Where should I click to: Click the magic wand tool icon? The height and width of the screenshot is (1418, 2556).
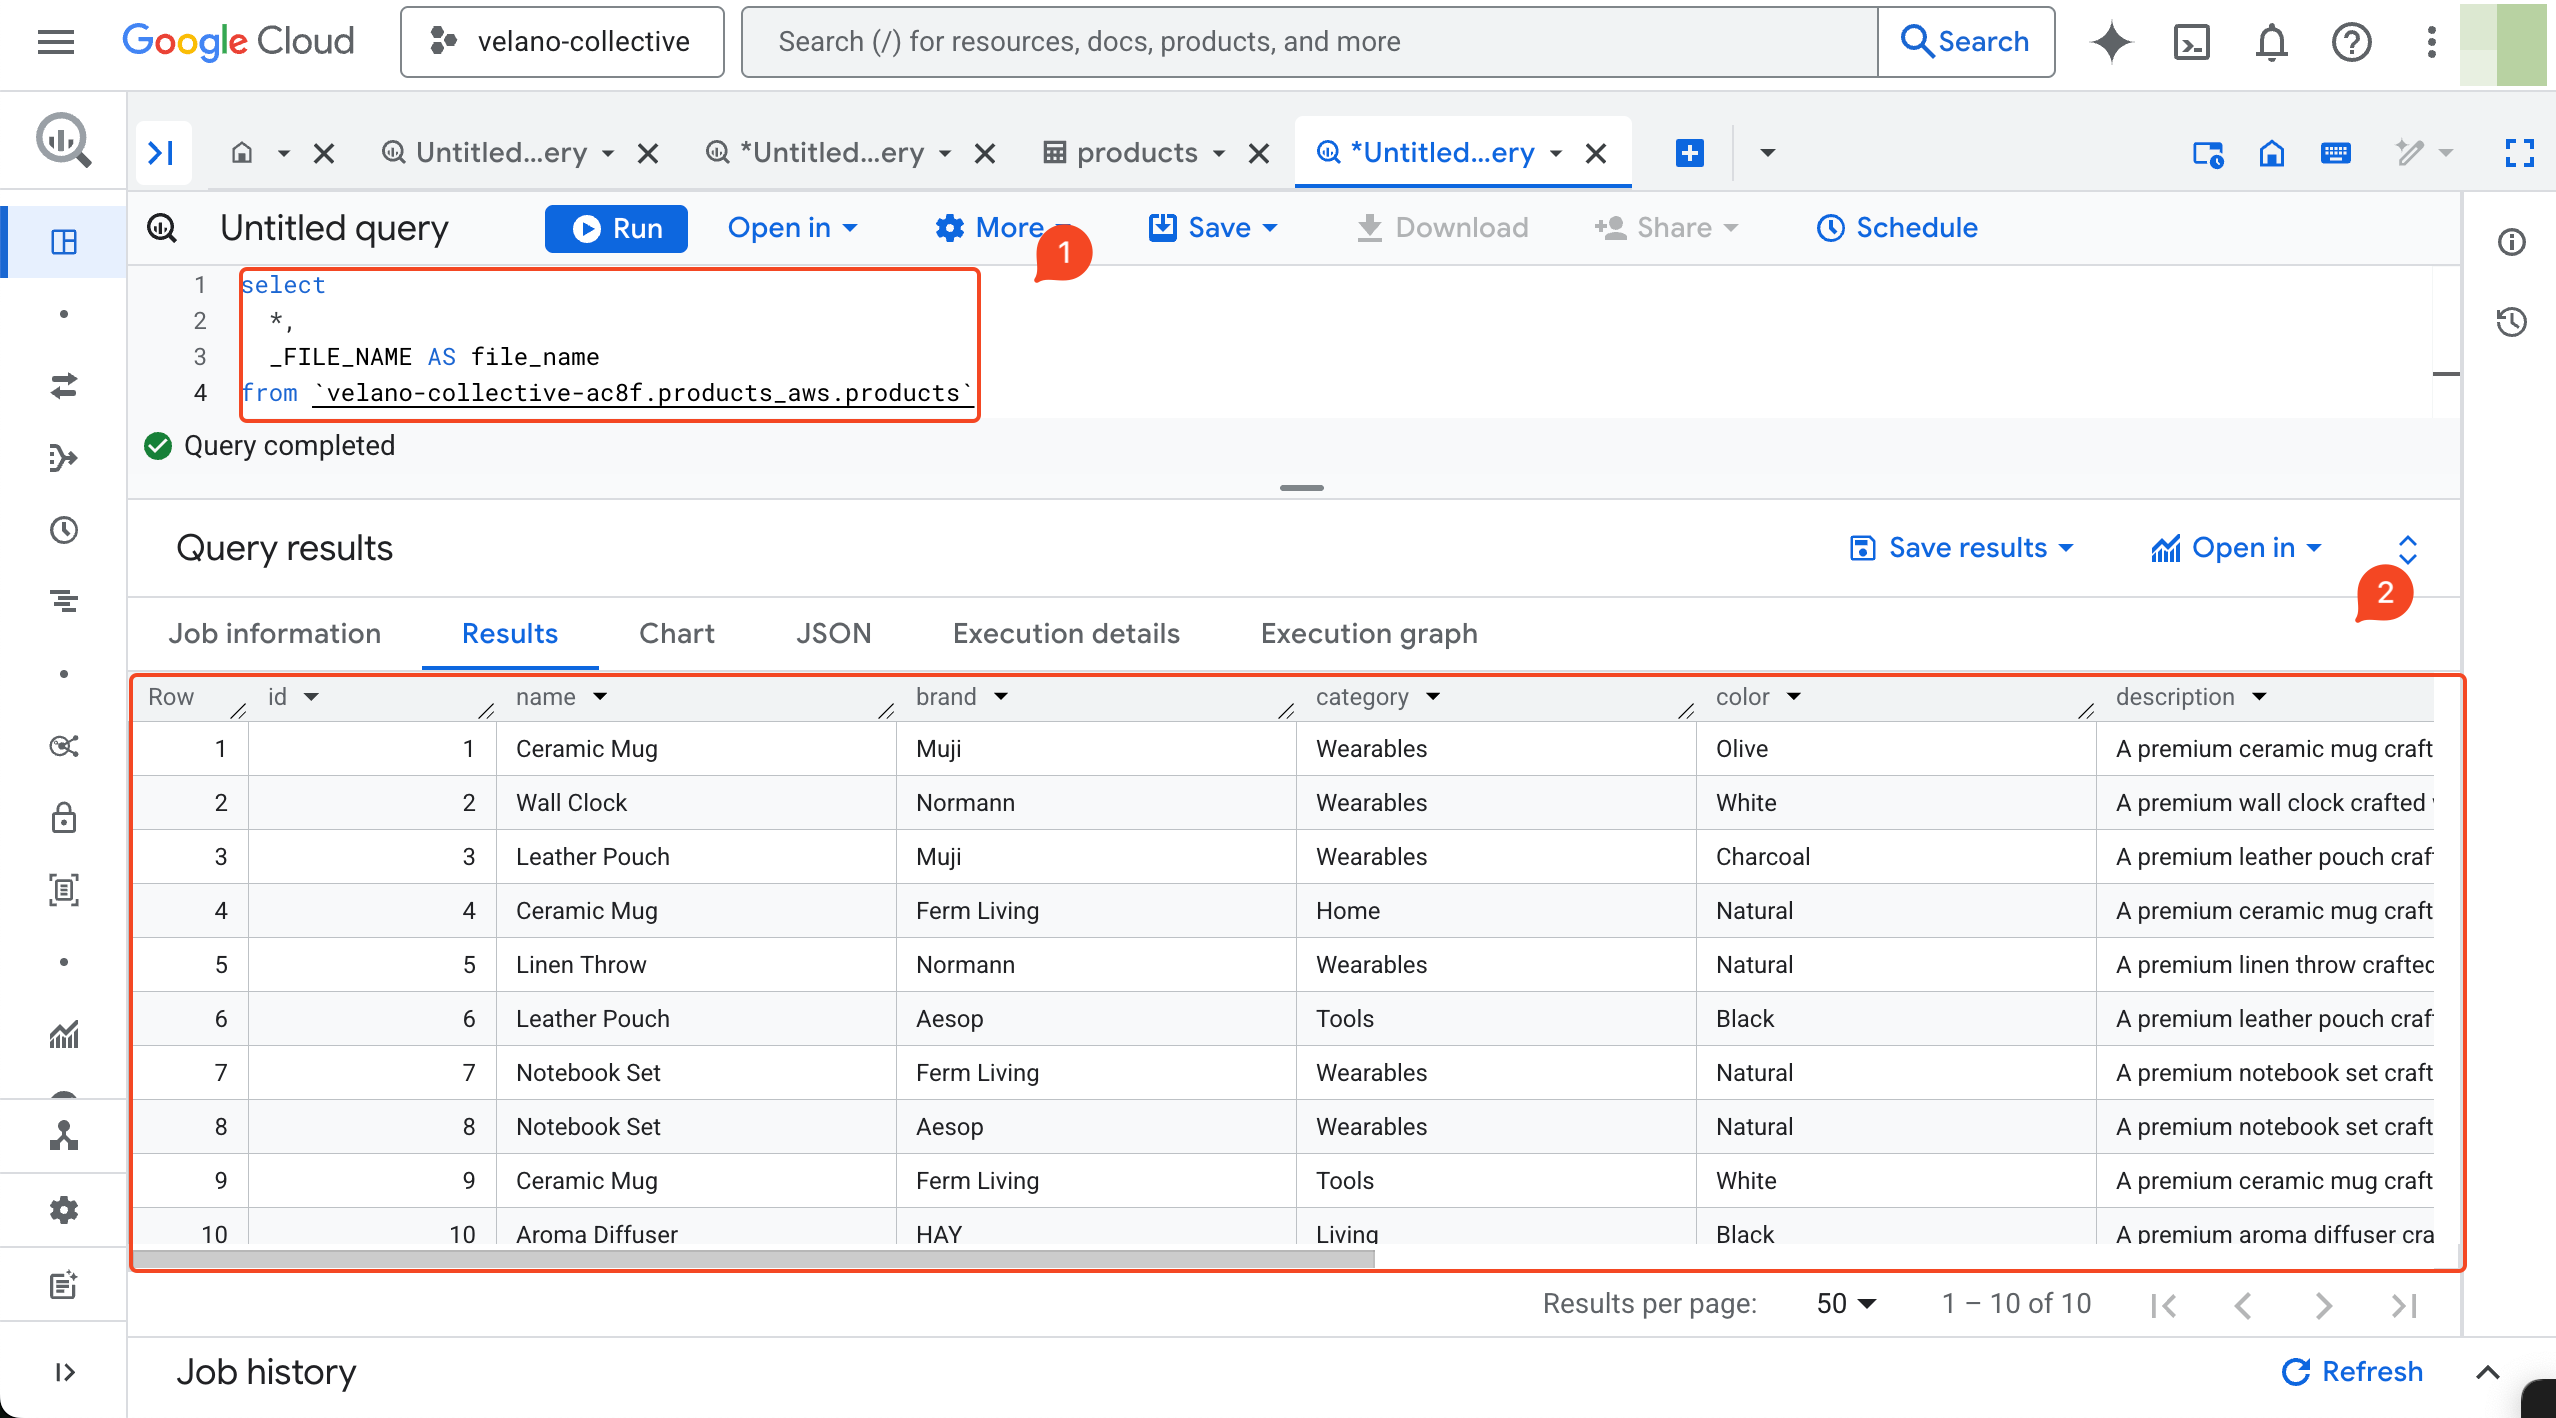(2410, 153)
